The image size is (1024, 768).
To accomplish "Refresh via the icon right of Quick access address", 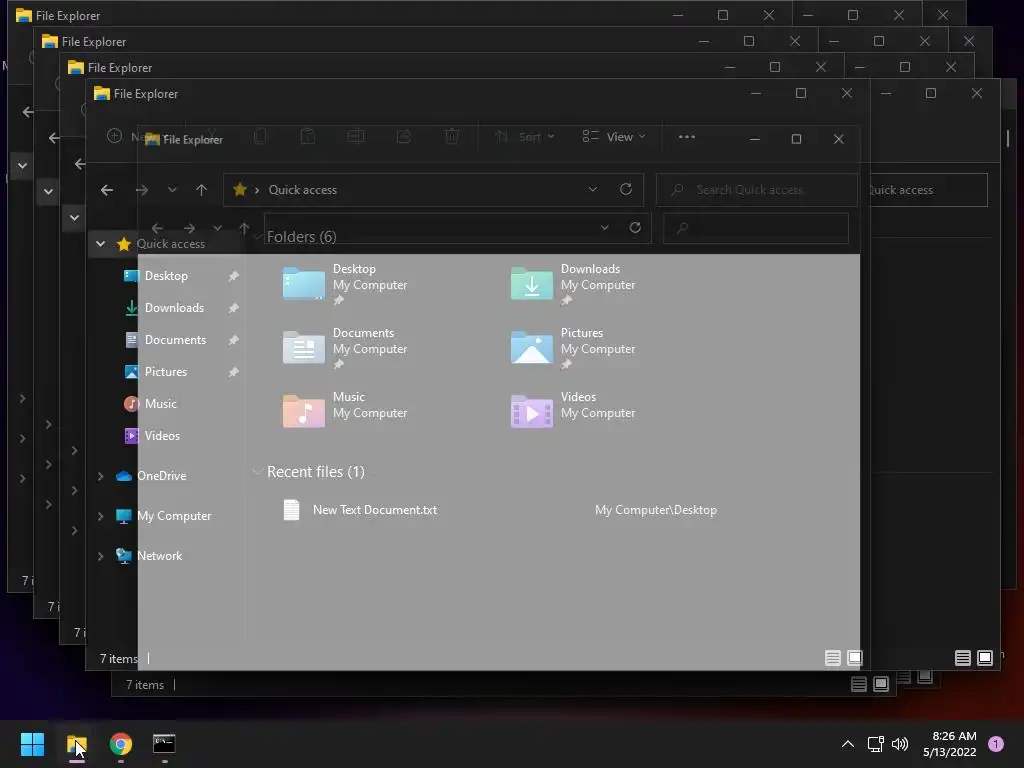I will 626,189.
